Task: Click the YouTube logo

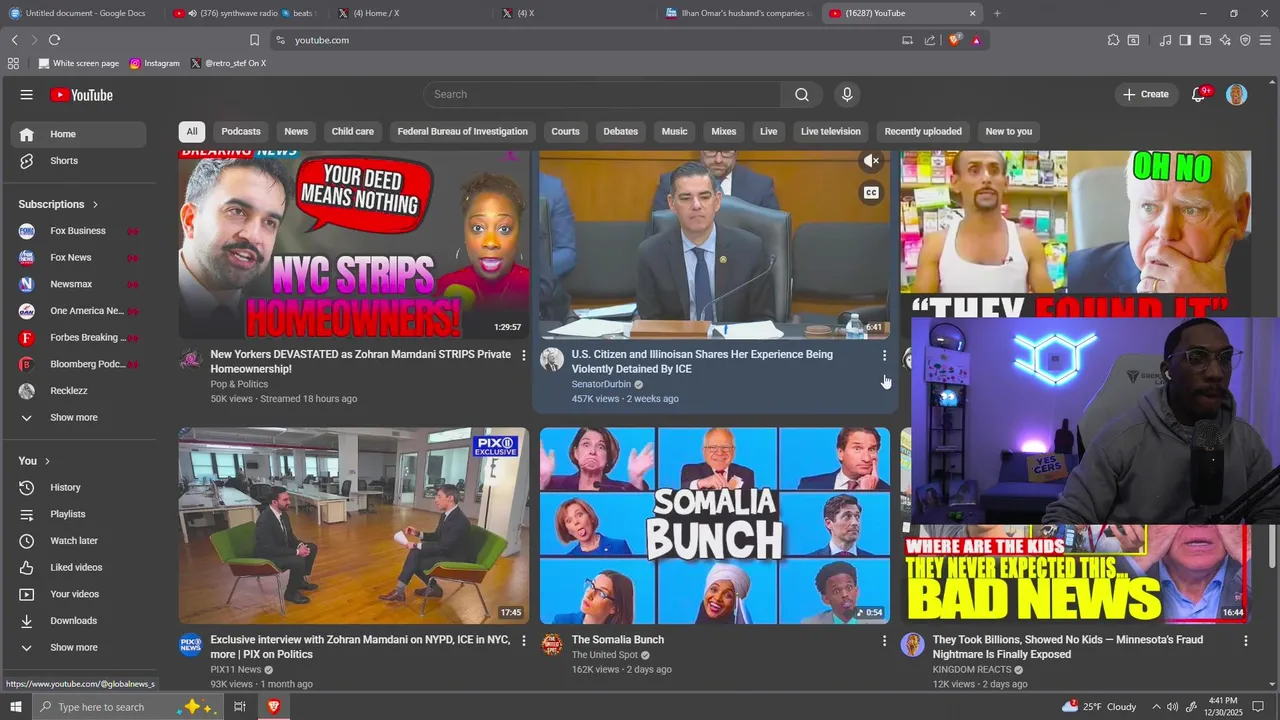Action: point(82,95)
